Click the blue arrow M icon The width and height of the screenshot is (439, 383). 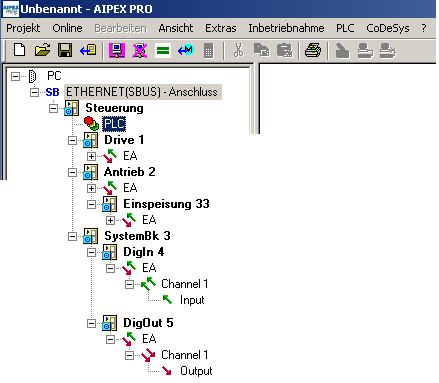point(186,51)
